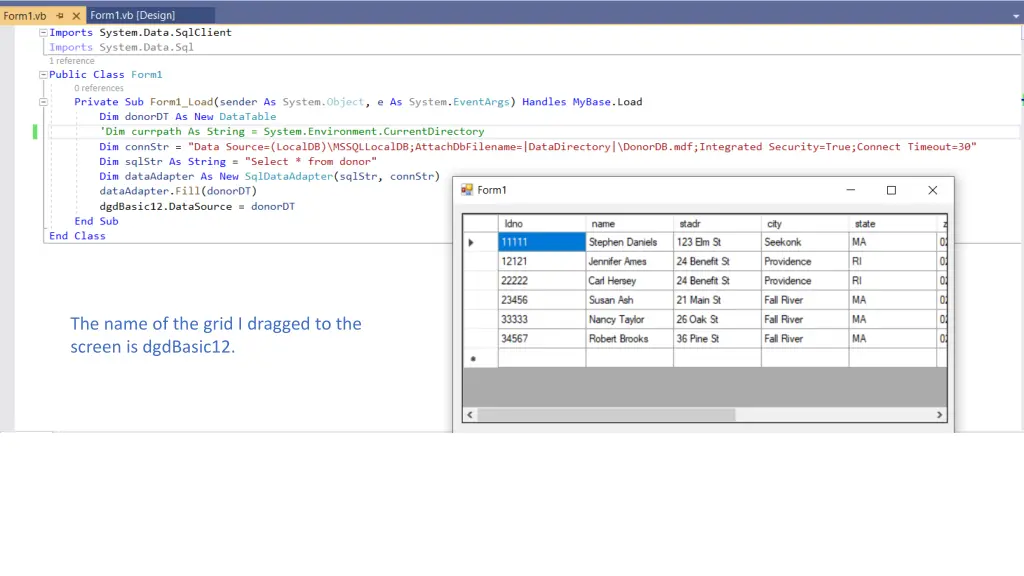The image size is (1024, 576).
Task: Select the 26 Oak St address cell
Action: point(717,319)
